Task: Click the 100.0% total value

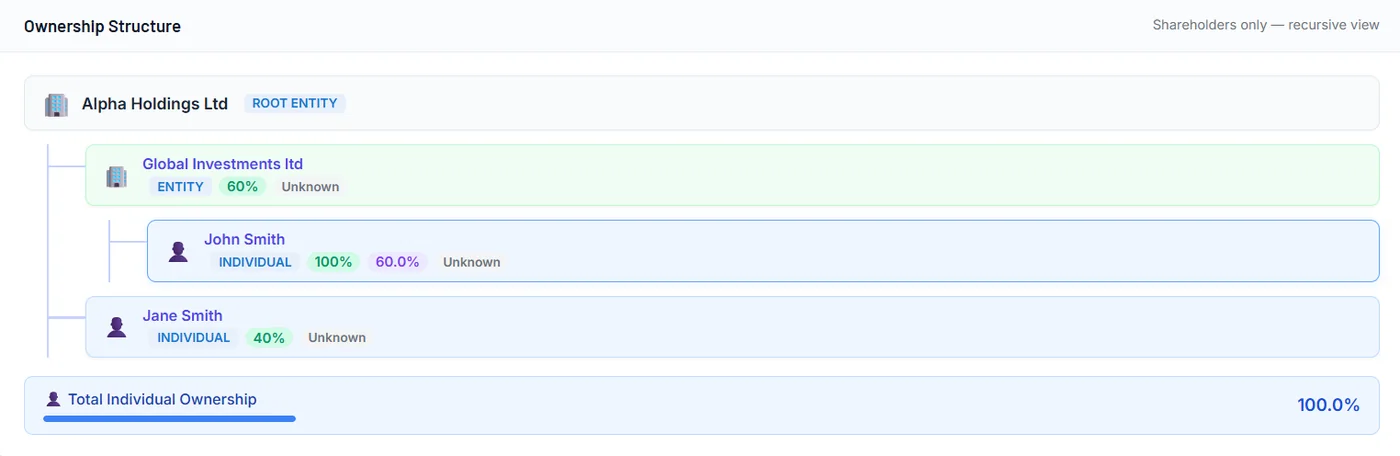Action: pos(1328,405)
